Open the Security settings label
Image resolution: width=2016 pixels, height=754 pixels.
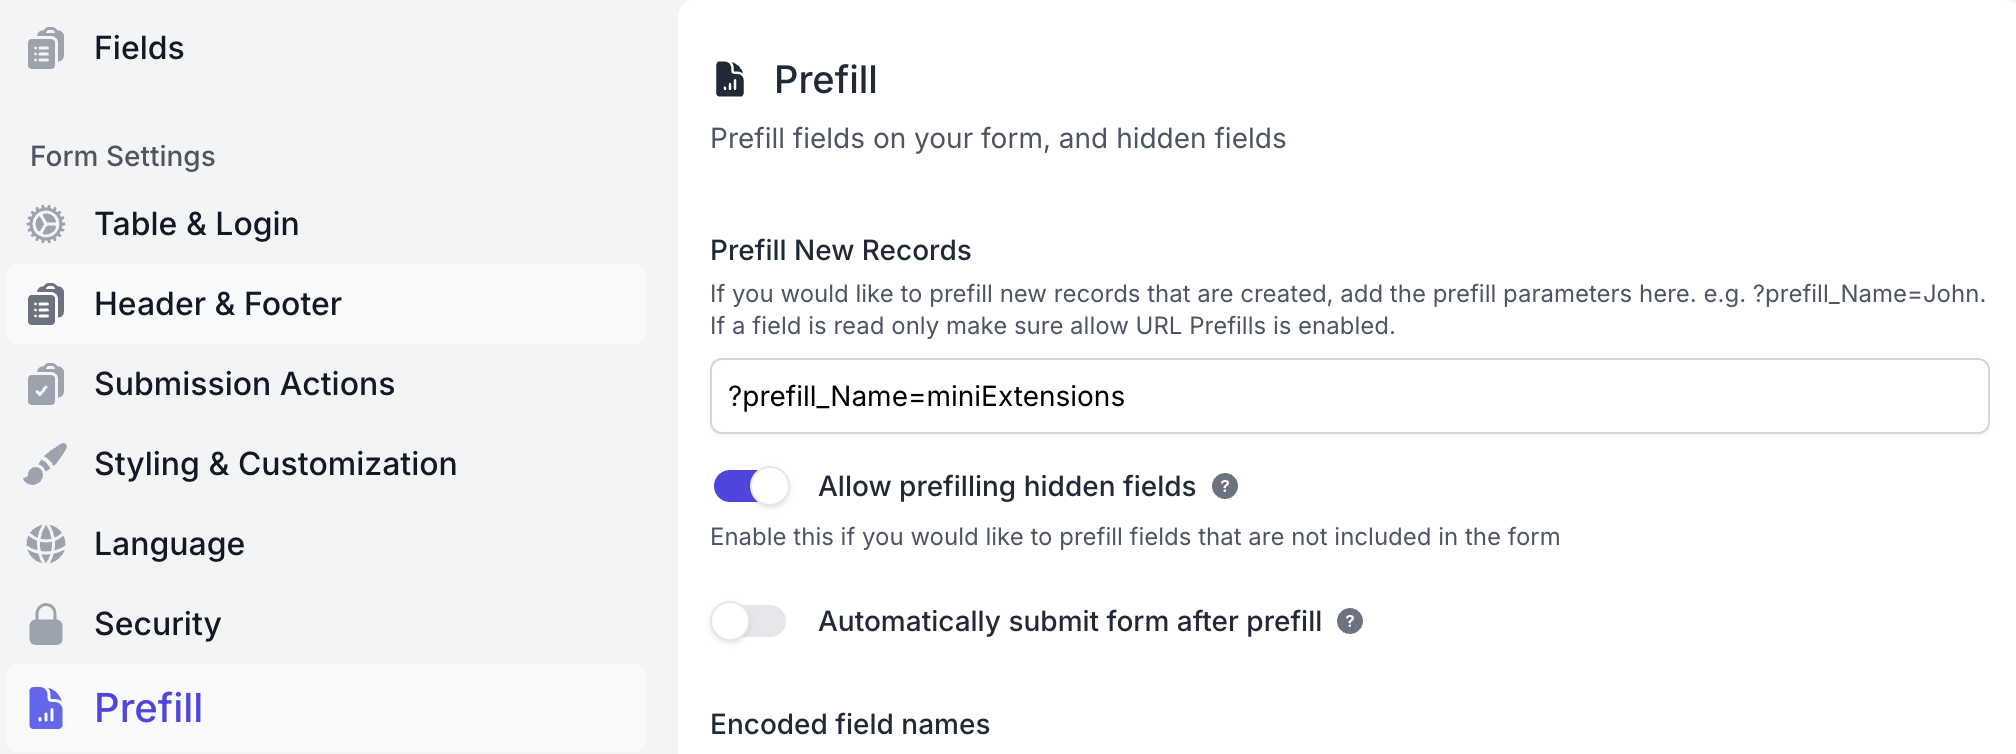(x=157, y=624)
